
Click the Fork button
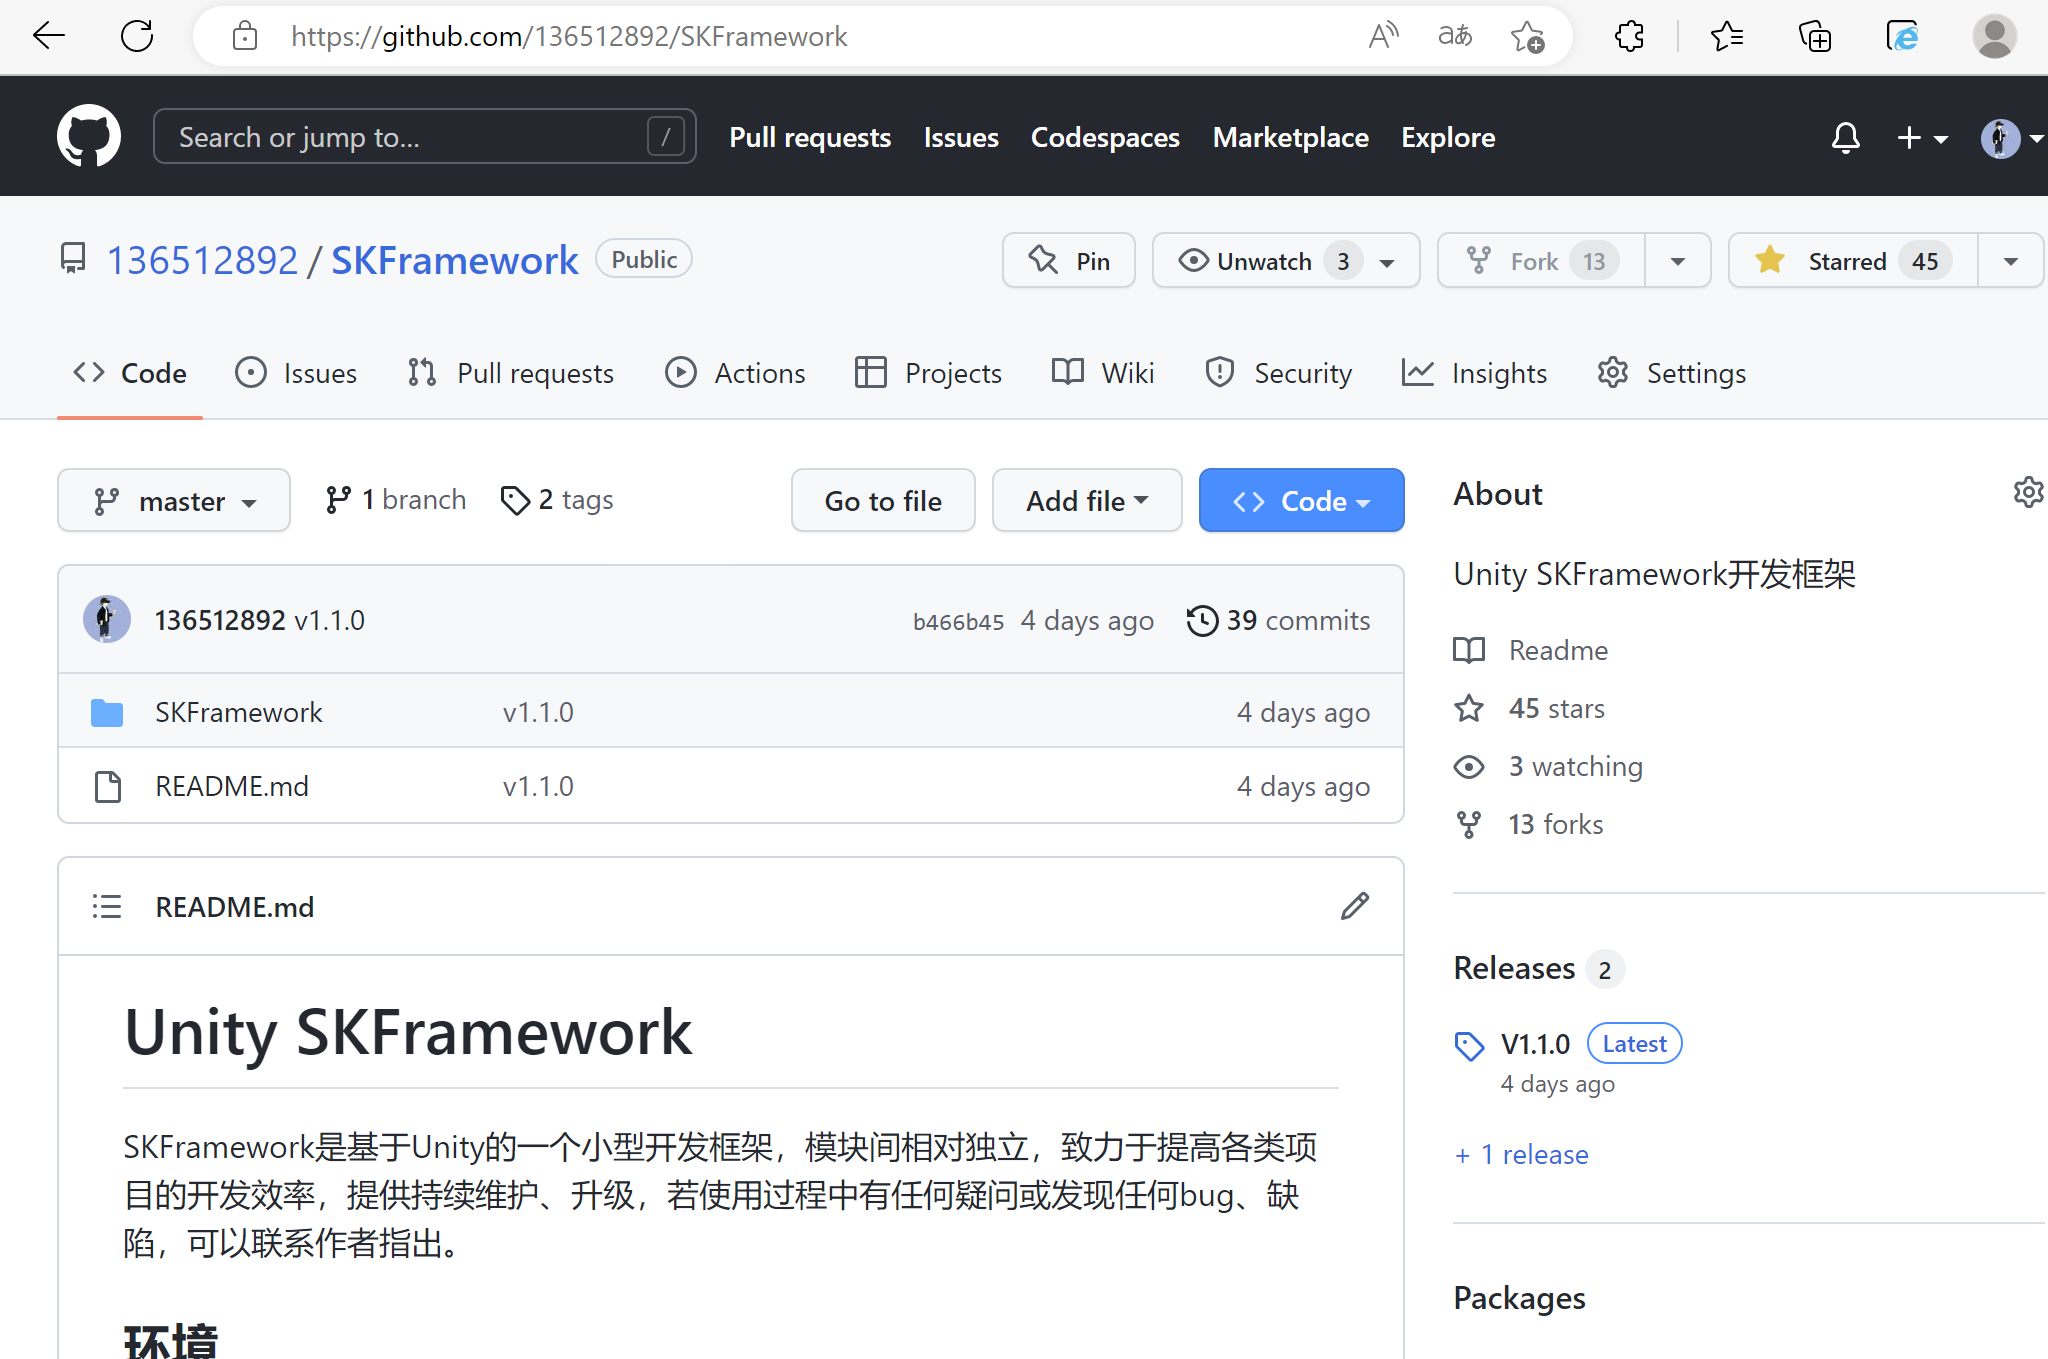tap(1541, 261)
